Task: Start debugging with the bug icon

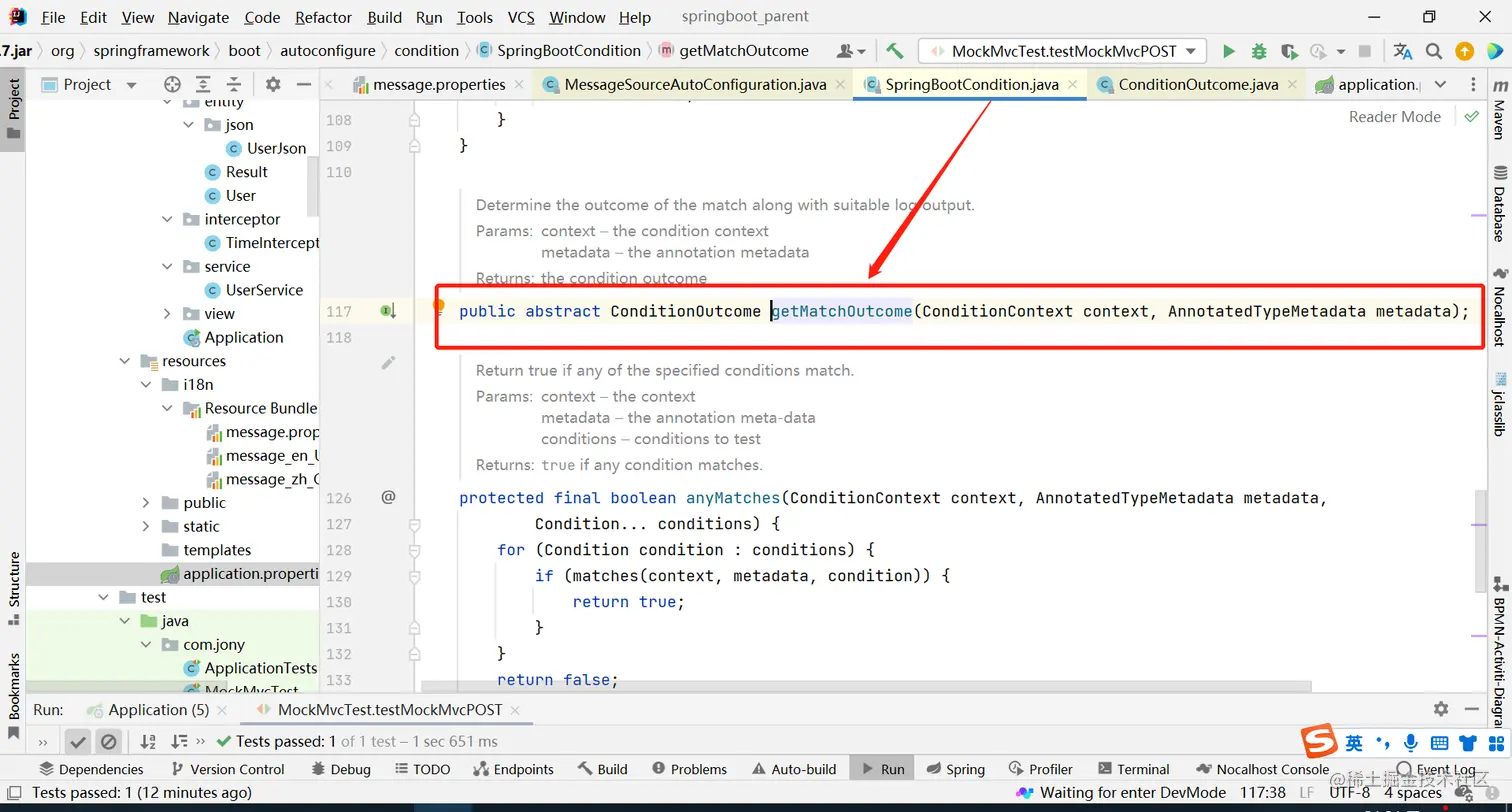Action: click(1259, 51)
